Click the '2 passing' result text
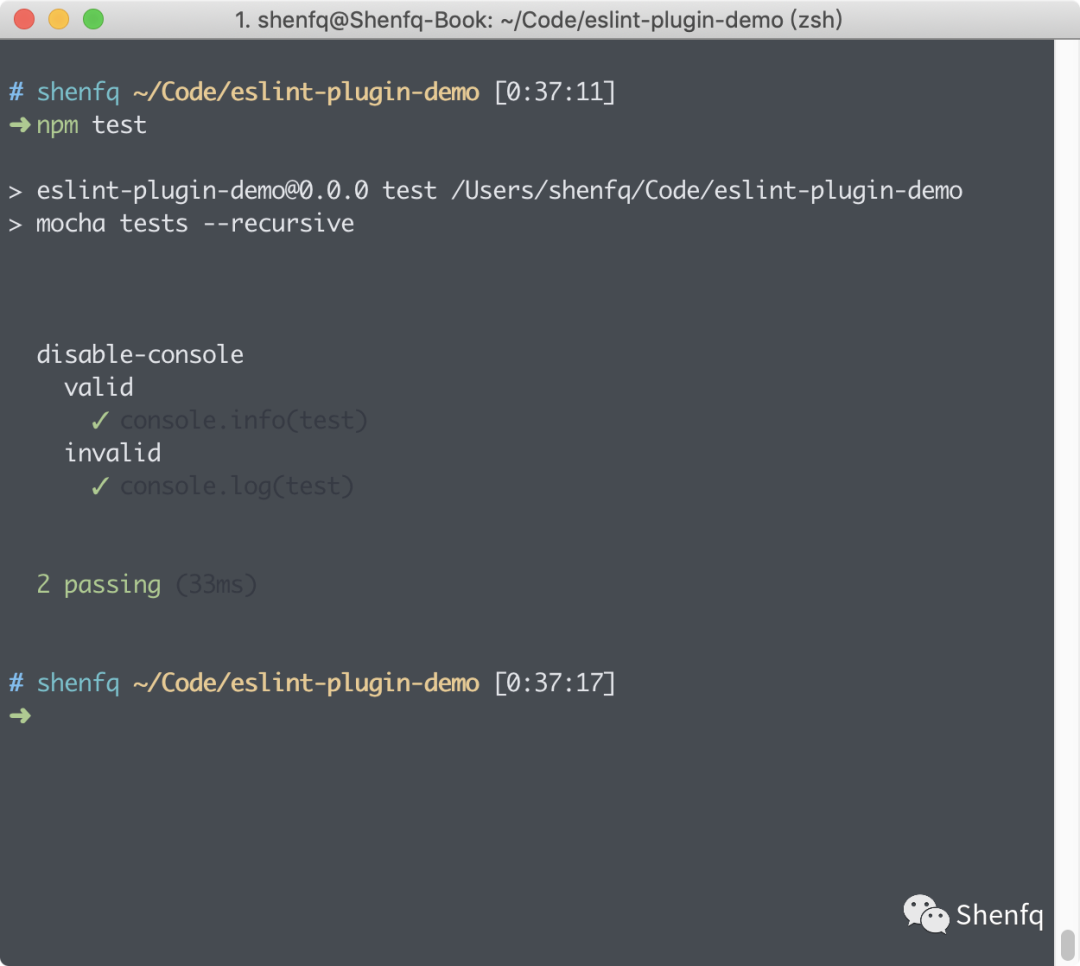1080x966 pixels. tap(98, 584)
